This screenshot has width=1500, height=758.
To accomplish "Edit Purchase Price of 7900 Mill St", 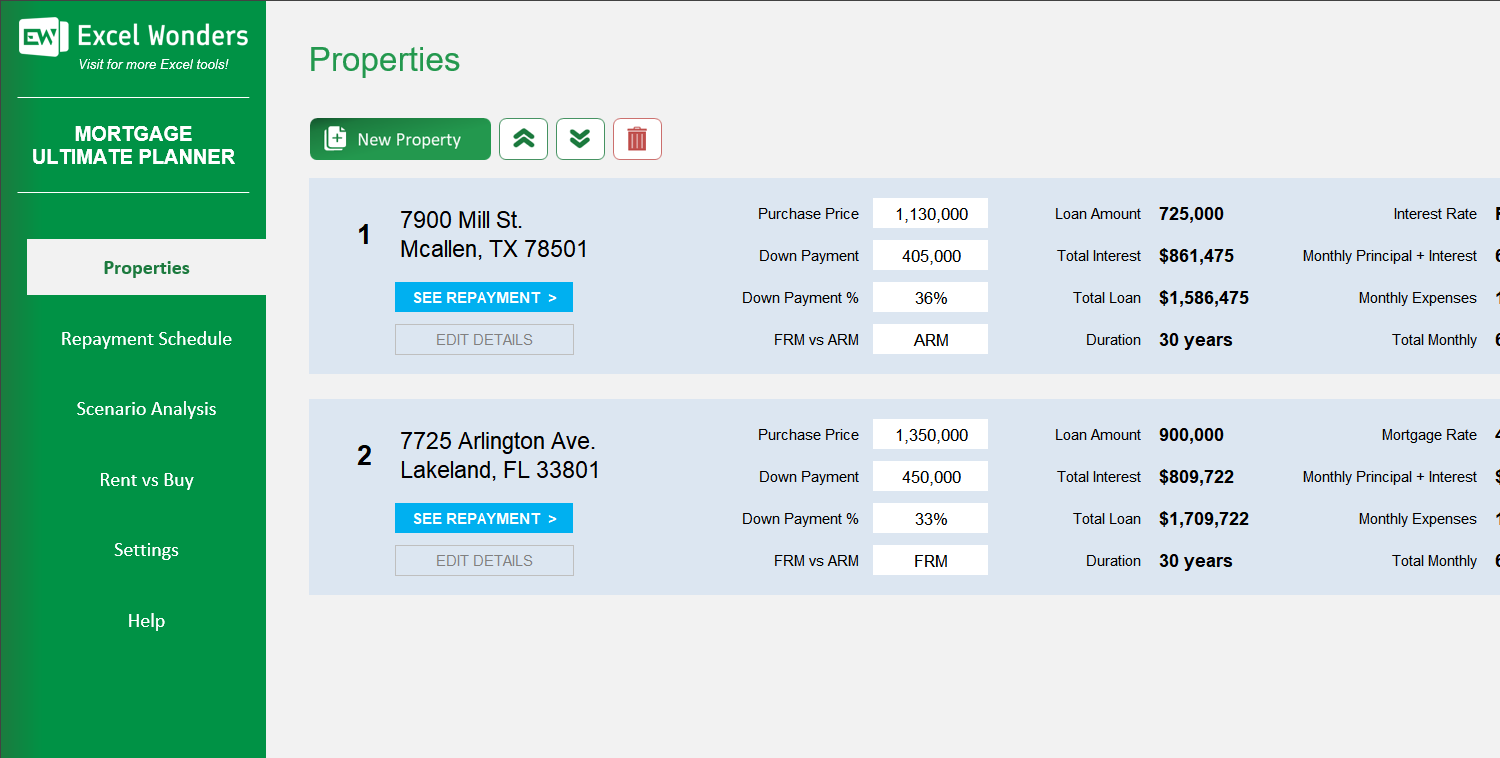I will [929, 213].
